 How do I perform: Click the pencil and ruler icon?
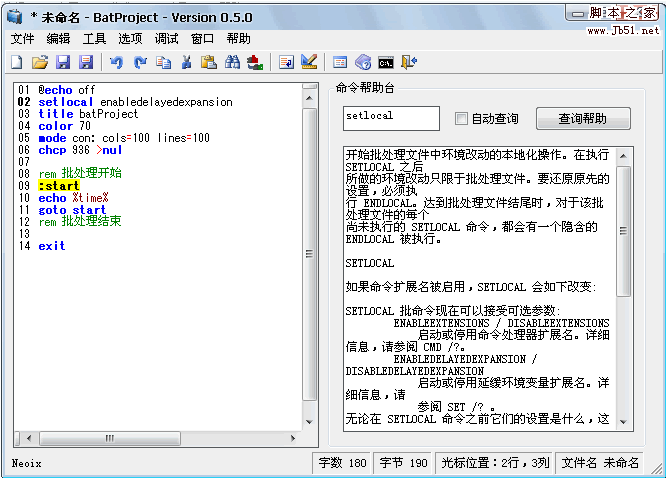click(309, 62)
